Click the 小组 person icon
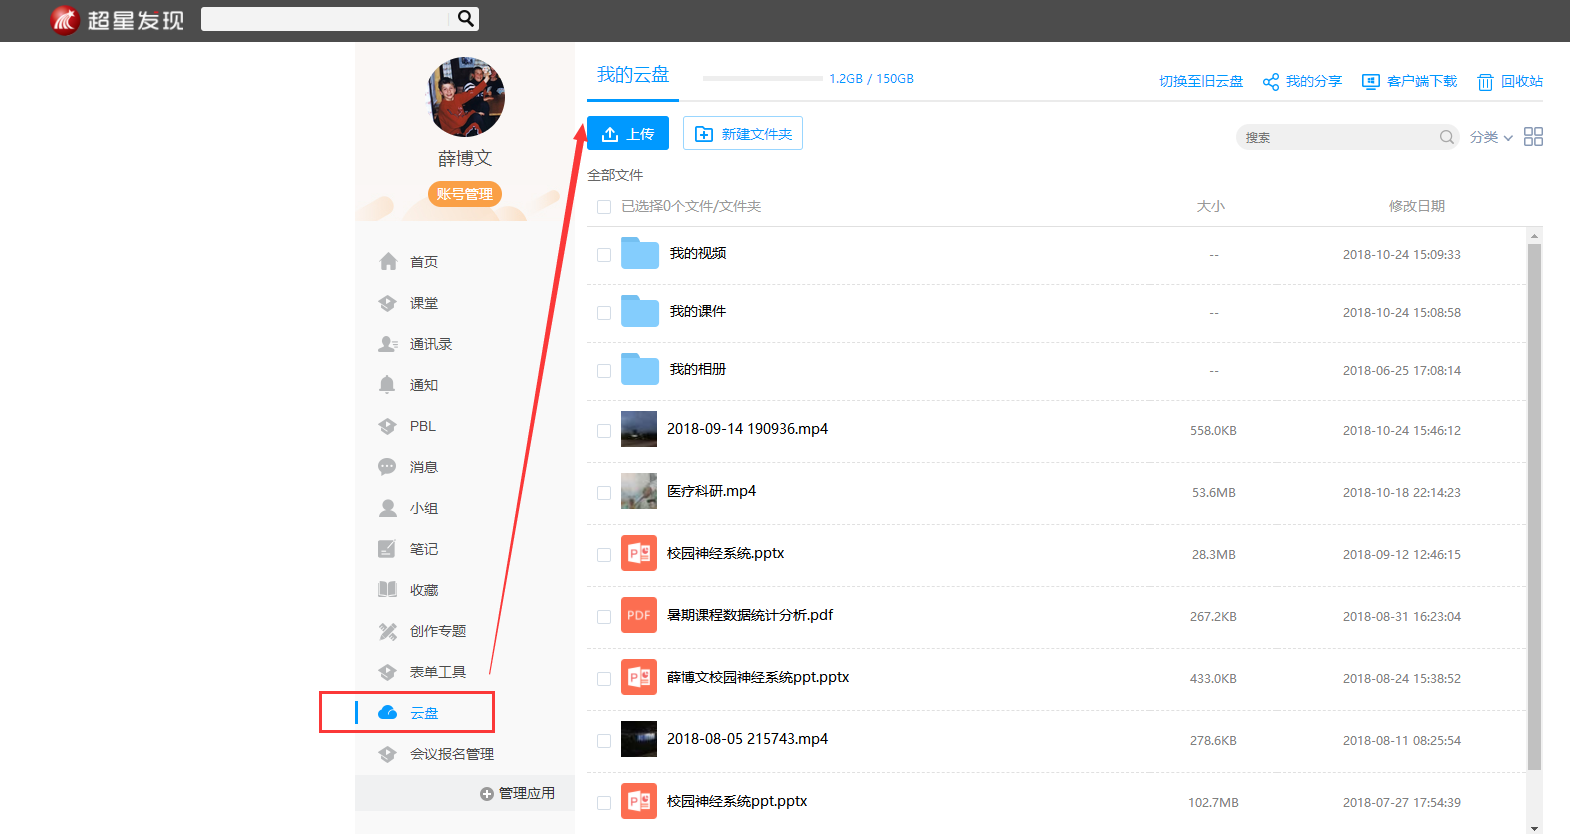This screenshot has height=834, width=1570. click(x=388, y=508)
